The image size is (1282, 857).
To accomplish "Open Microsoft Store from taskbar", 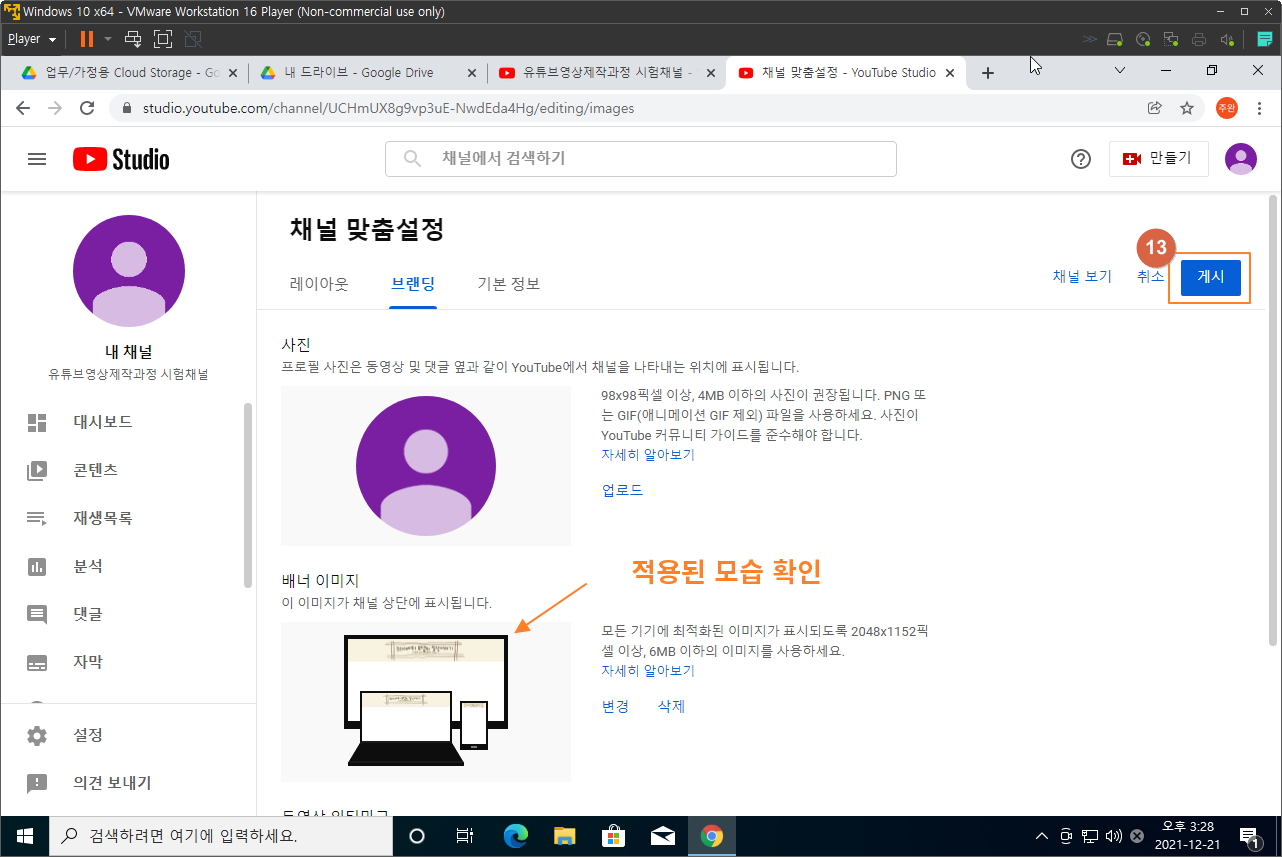I will click(614, 836).
